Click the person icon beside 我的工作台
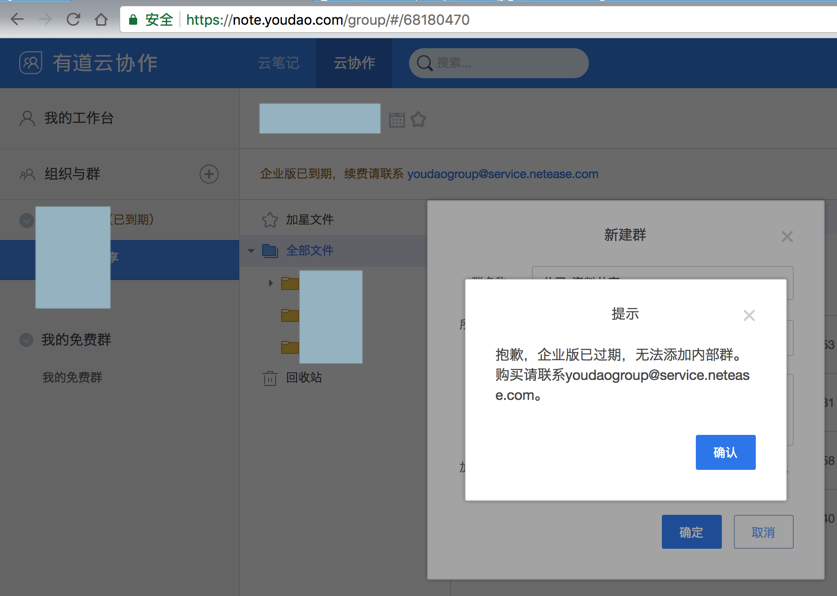The height and width of the screenshot is (596, 837). click(27, 118)
